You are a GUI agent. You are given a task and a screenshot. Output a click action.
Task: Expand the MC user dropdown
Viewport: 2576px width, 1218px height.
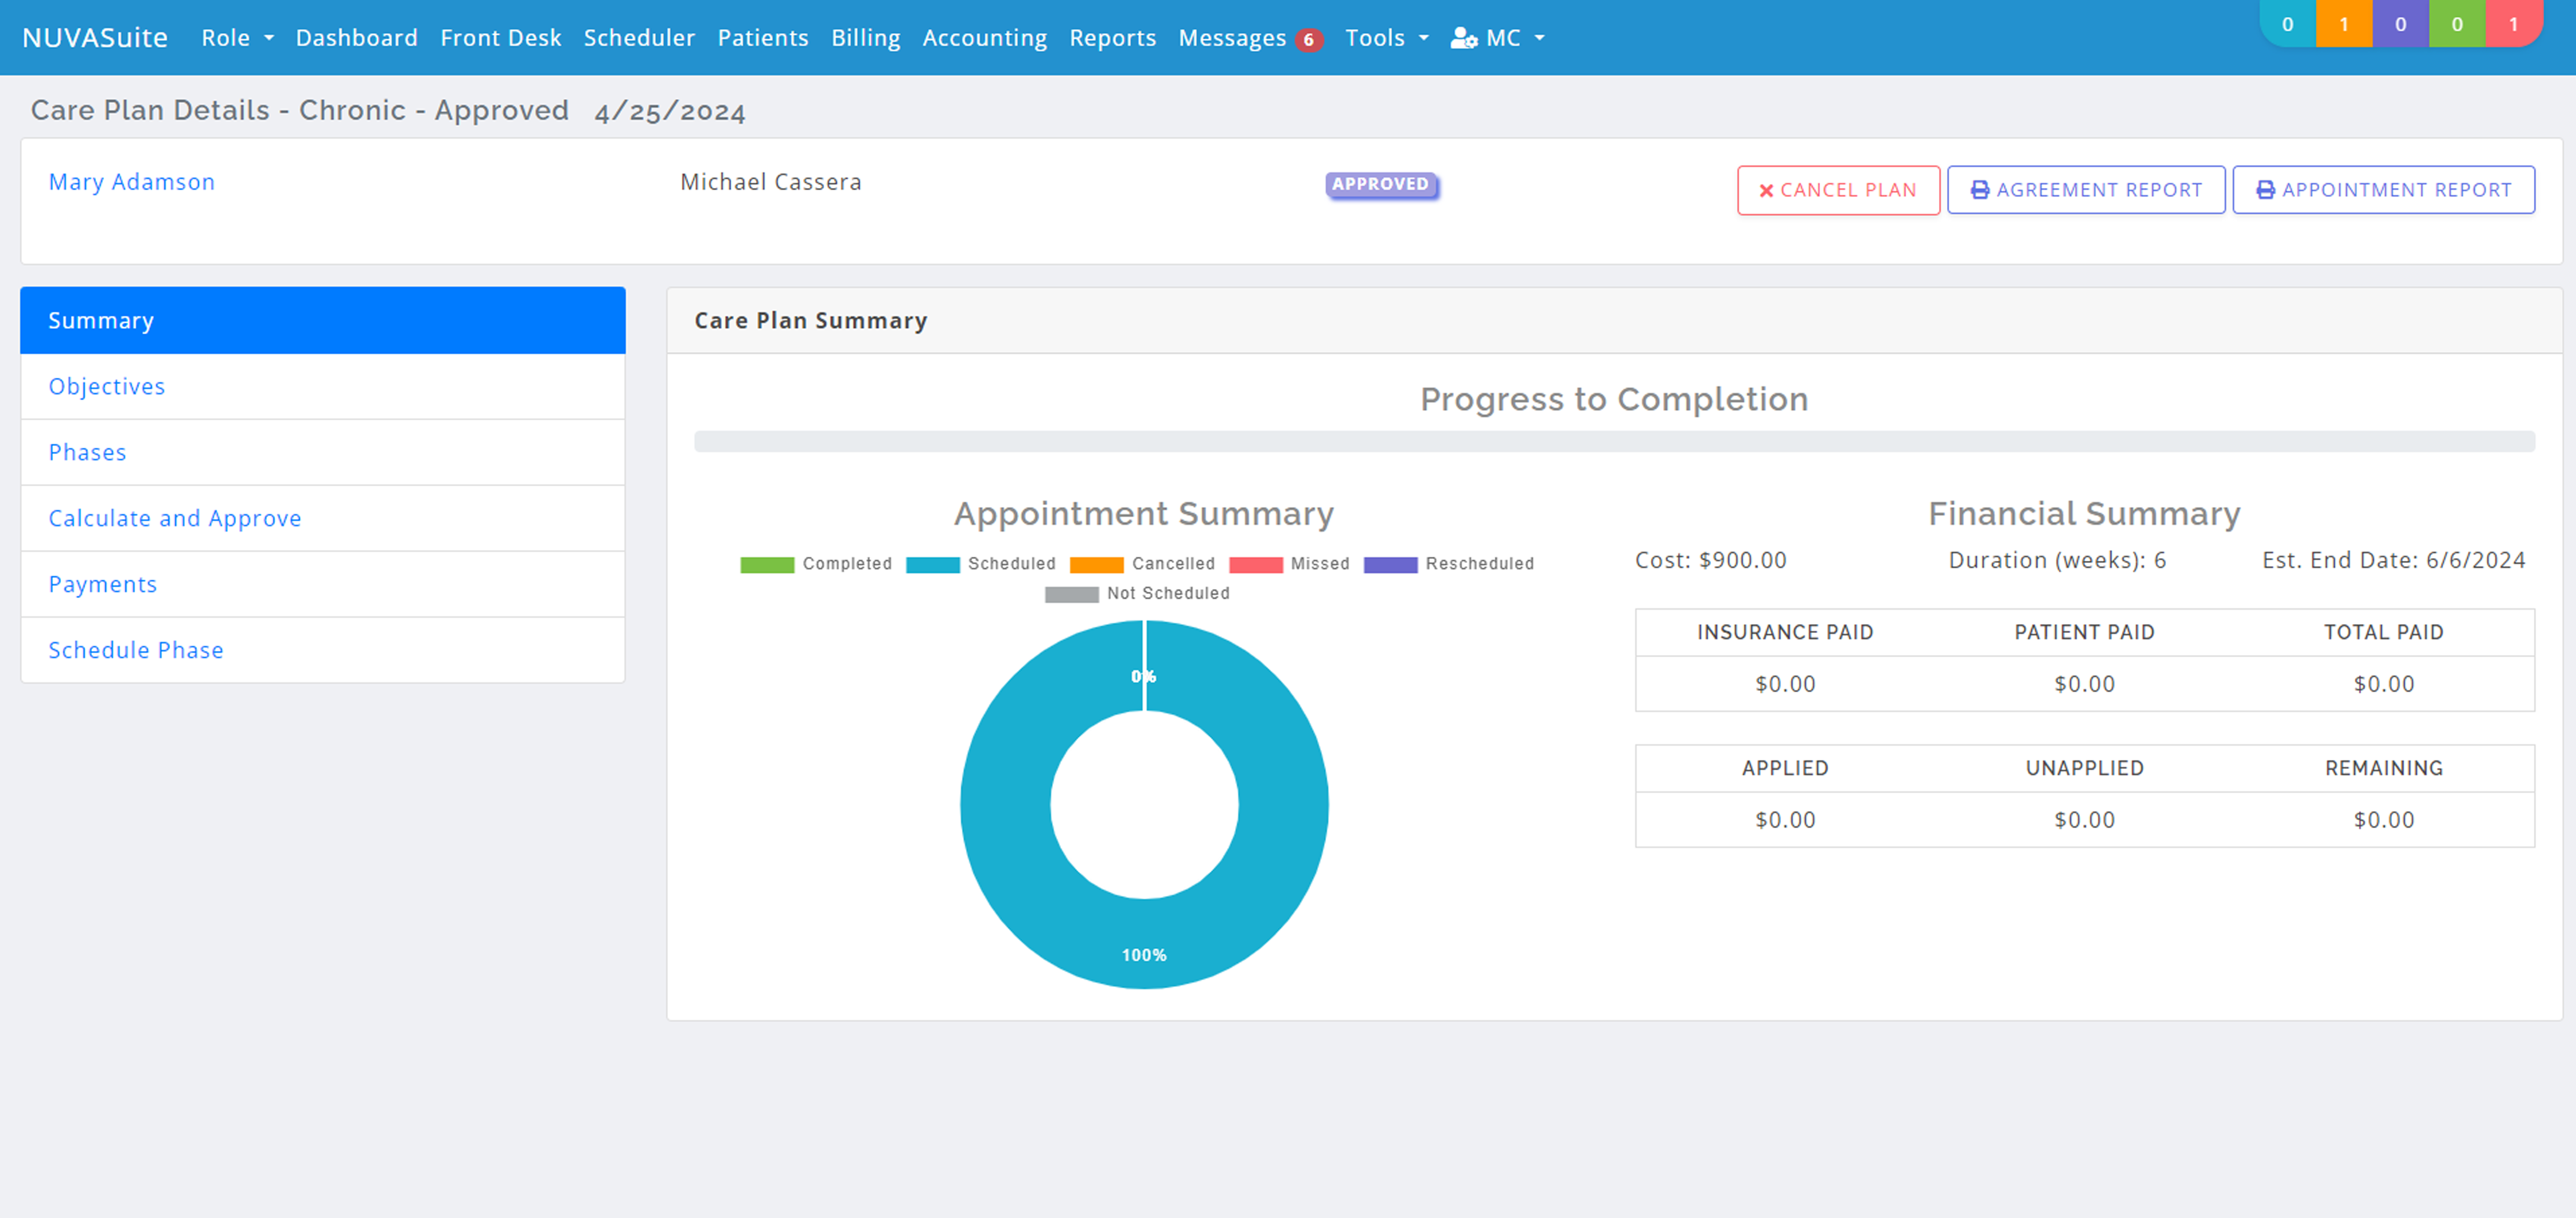point(1497,38)
